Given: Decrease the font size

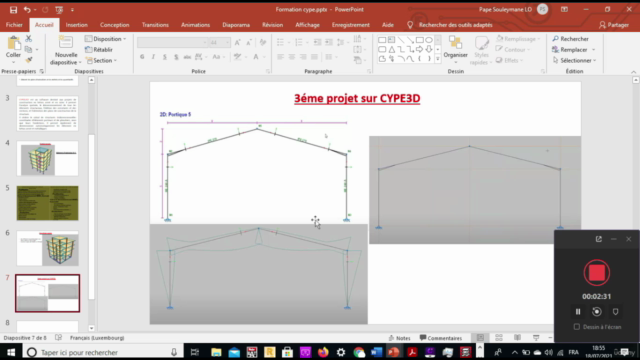Looking at the screenshot, I should [249, 42].
